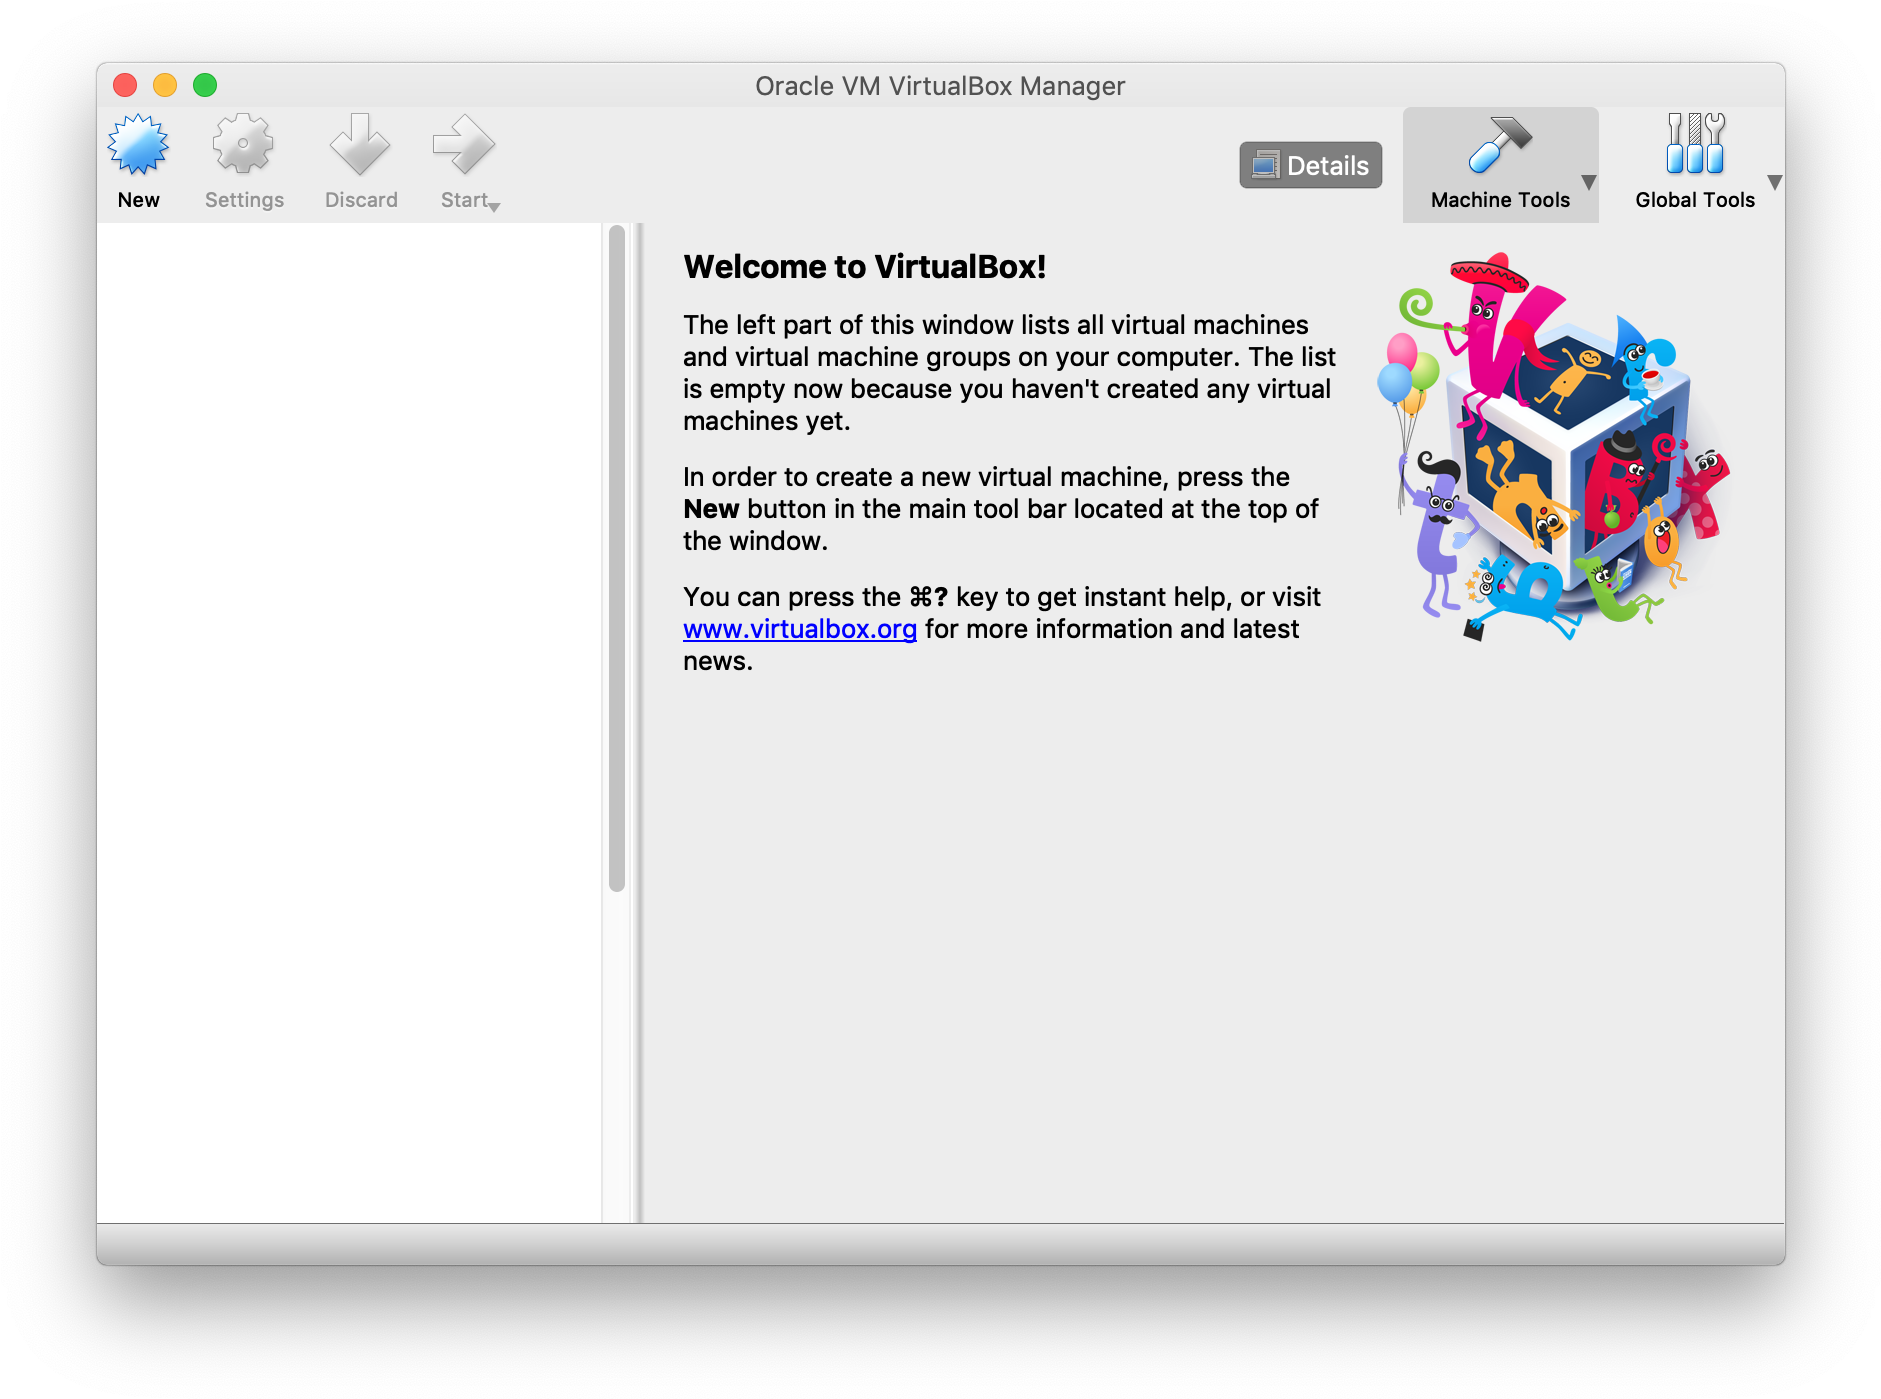Open Settings gear in the toolbar

point(243,145)
